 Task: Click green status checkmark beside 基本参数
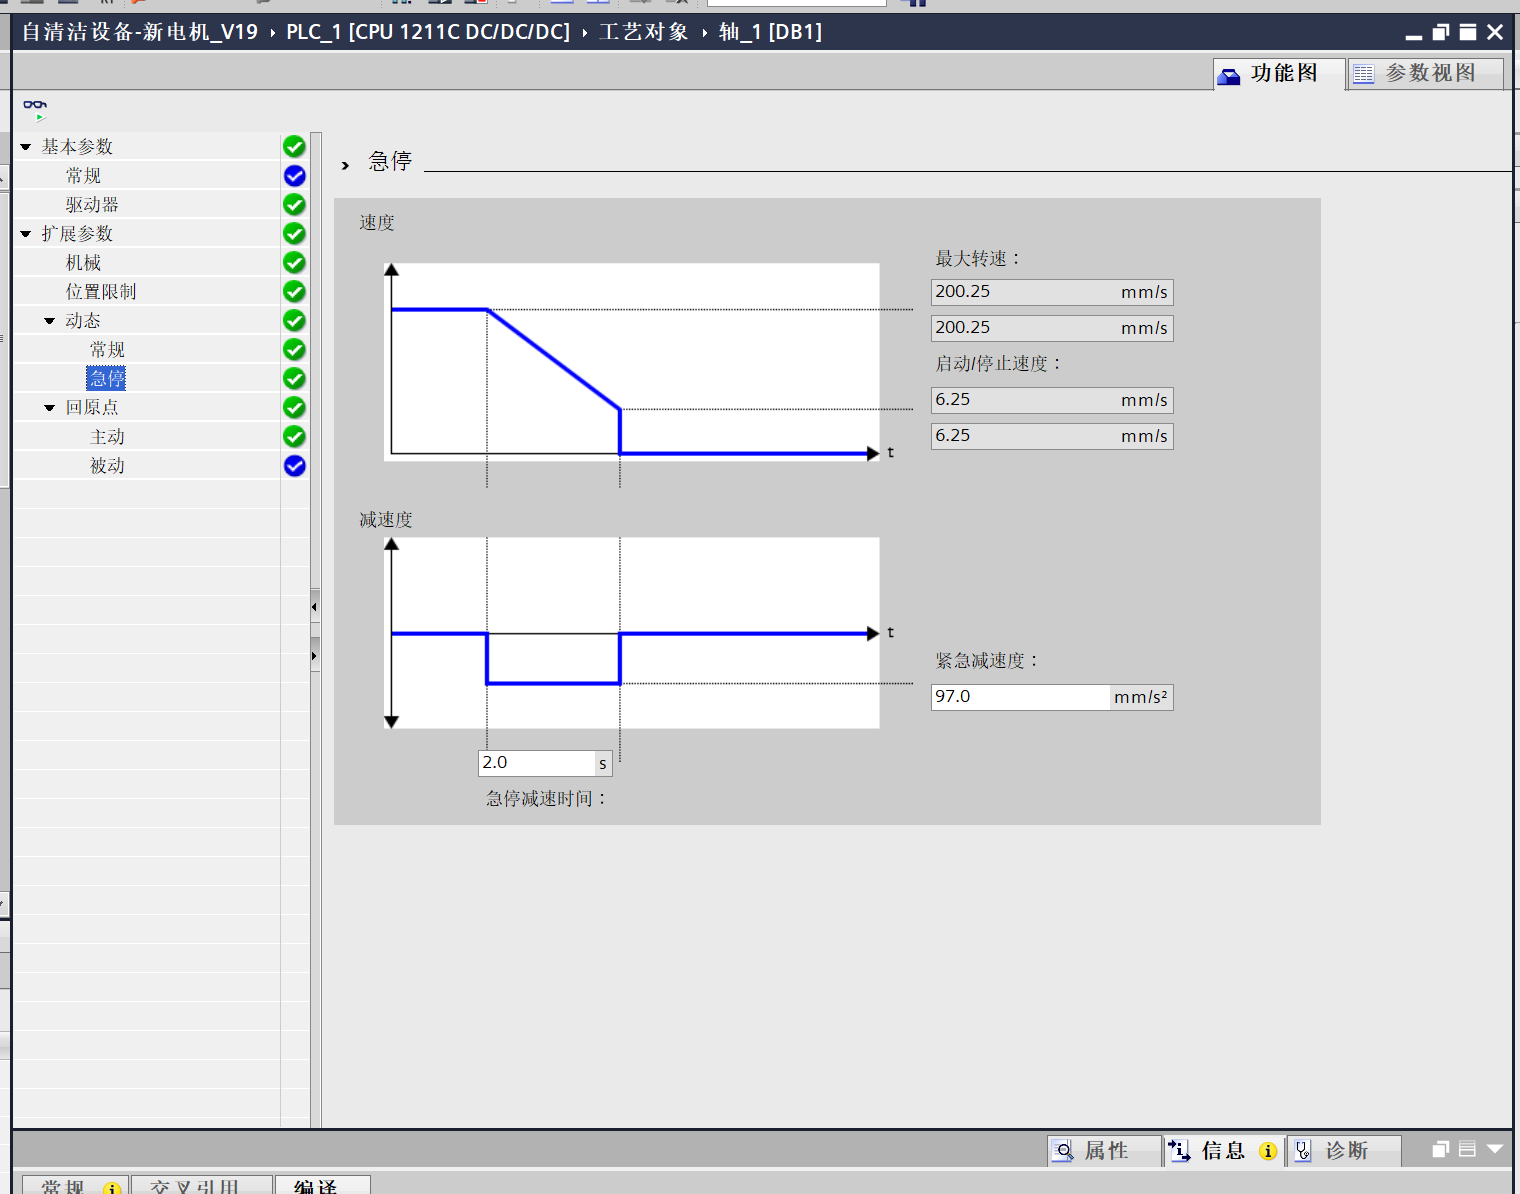[294, 147]
